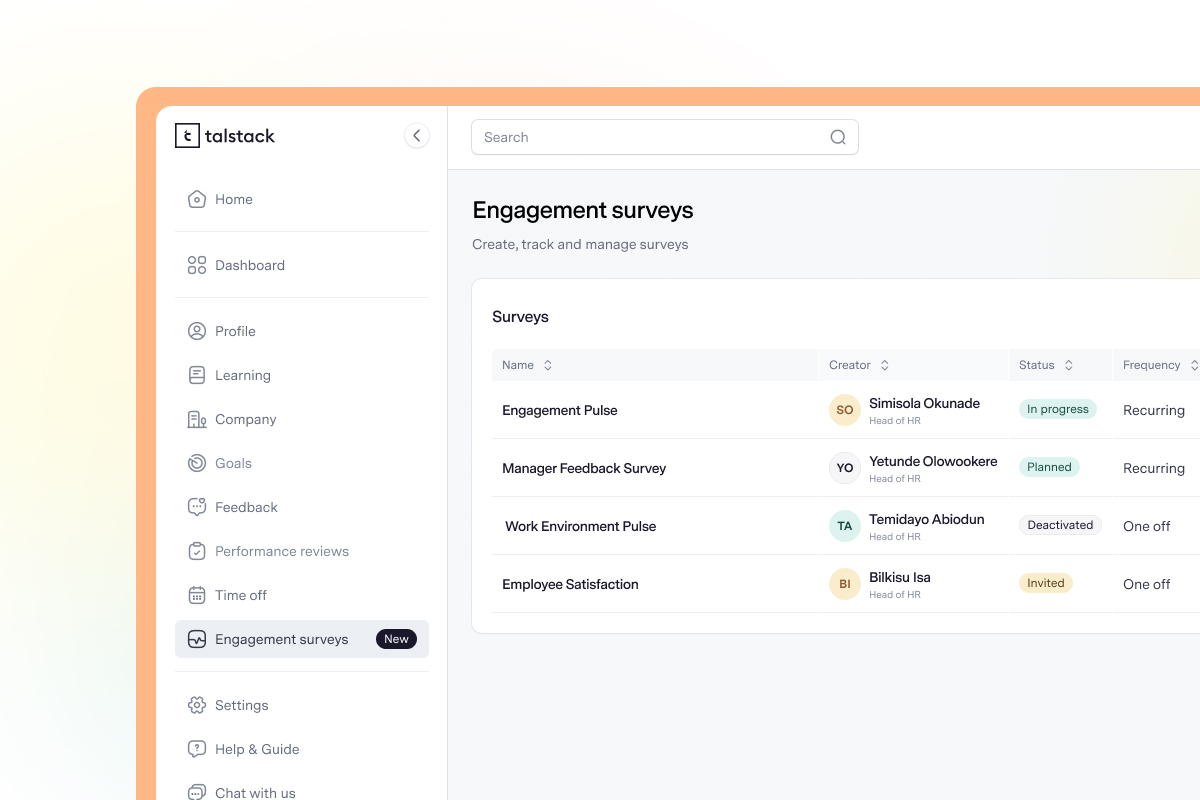Click the talstack logo

pyautogui.click(x=225, y=136)
